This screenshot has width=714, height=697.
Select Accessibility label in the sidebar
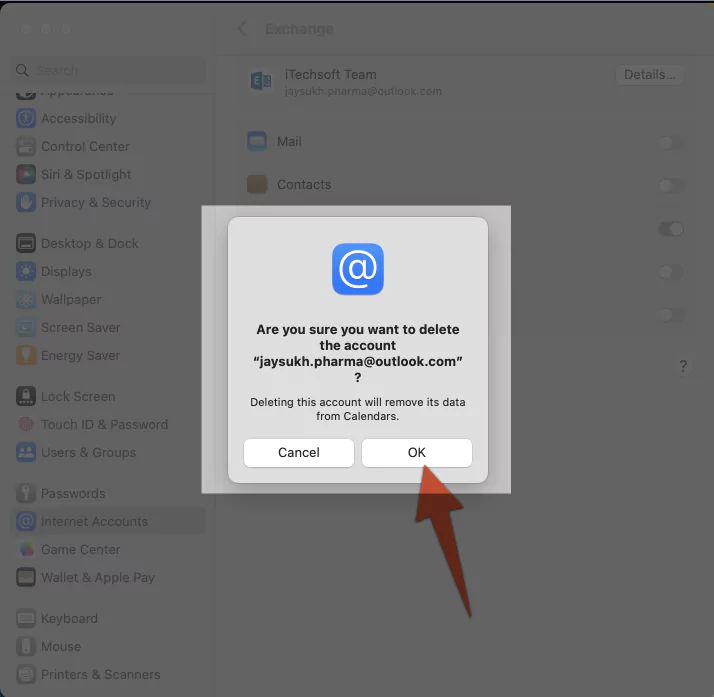[79, 118]
